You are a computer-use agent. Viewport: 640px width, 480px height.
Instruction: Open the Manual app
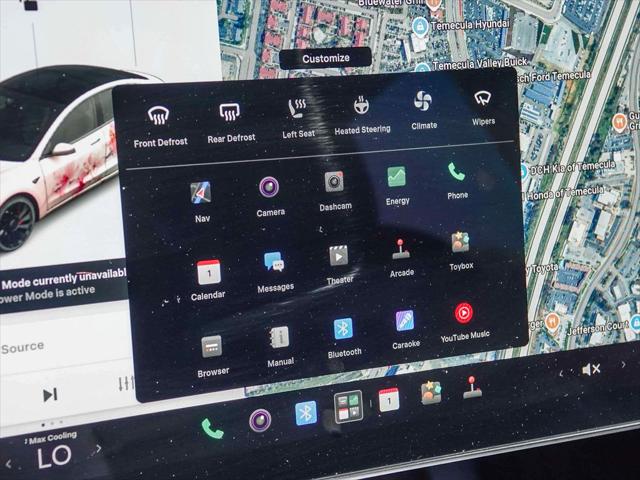280,347
